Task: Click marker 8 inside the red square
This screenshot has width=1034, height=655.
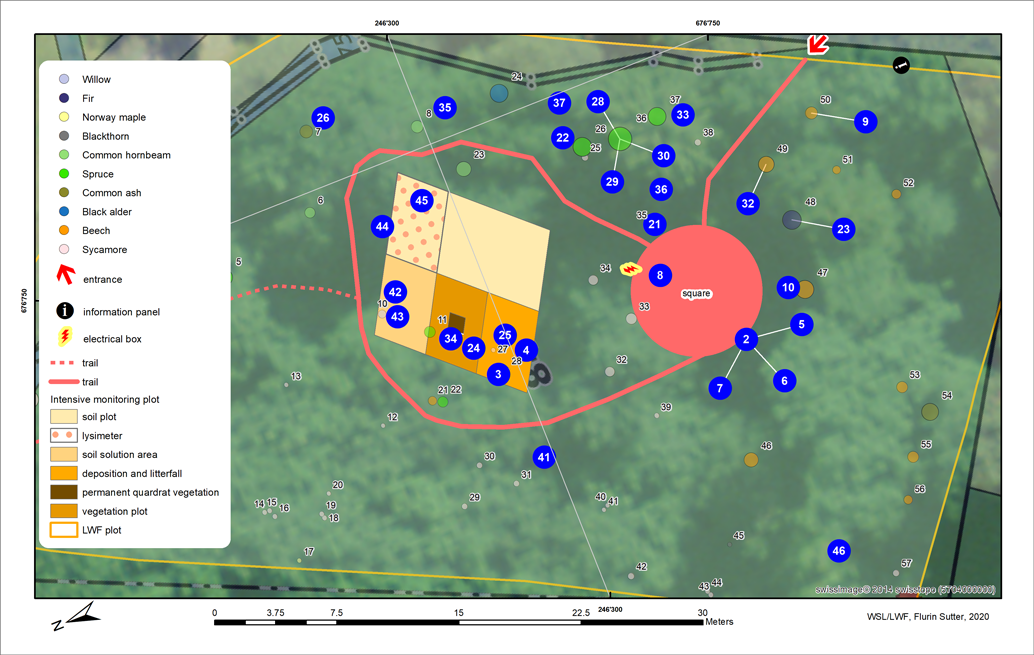Action: coord(659,275)
